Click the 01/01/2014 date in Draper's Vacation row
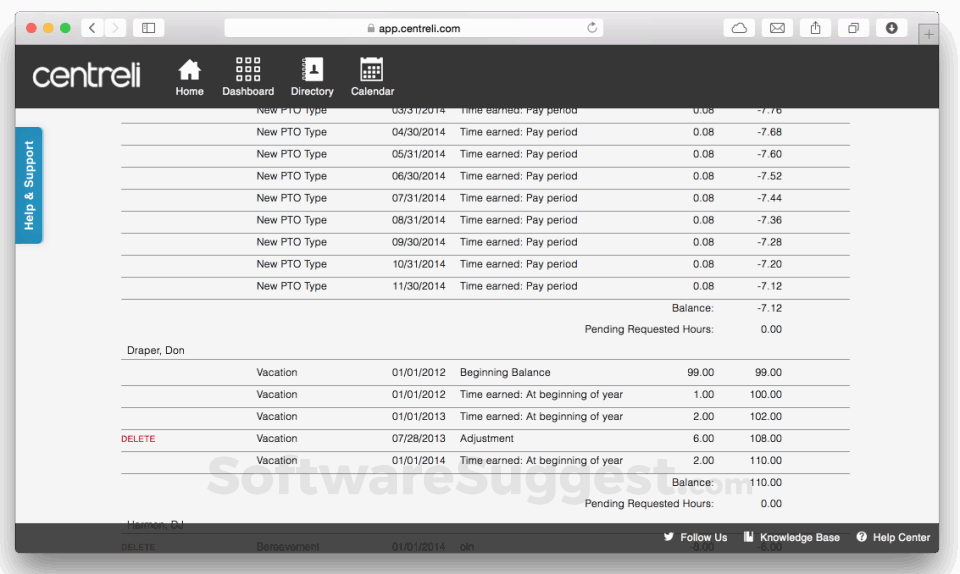The height and width of the screenshot is (574, 960). point(419,460)
